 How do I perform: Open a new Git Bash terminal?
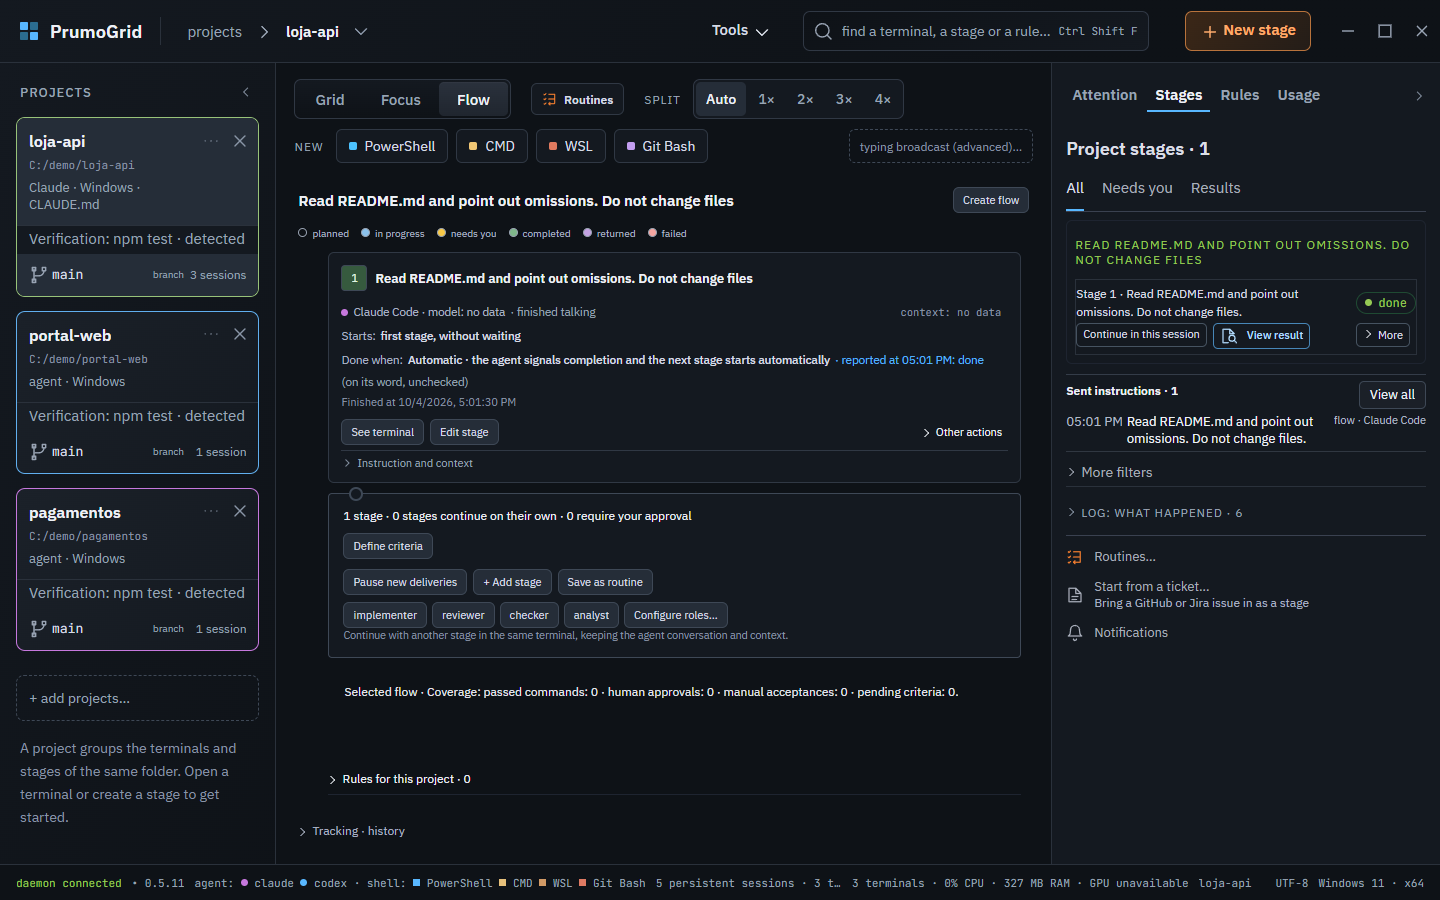[x=661, y=146]
